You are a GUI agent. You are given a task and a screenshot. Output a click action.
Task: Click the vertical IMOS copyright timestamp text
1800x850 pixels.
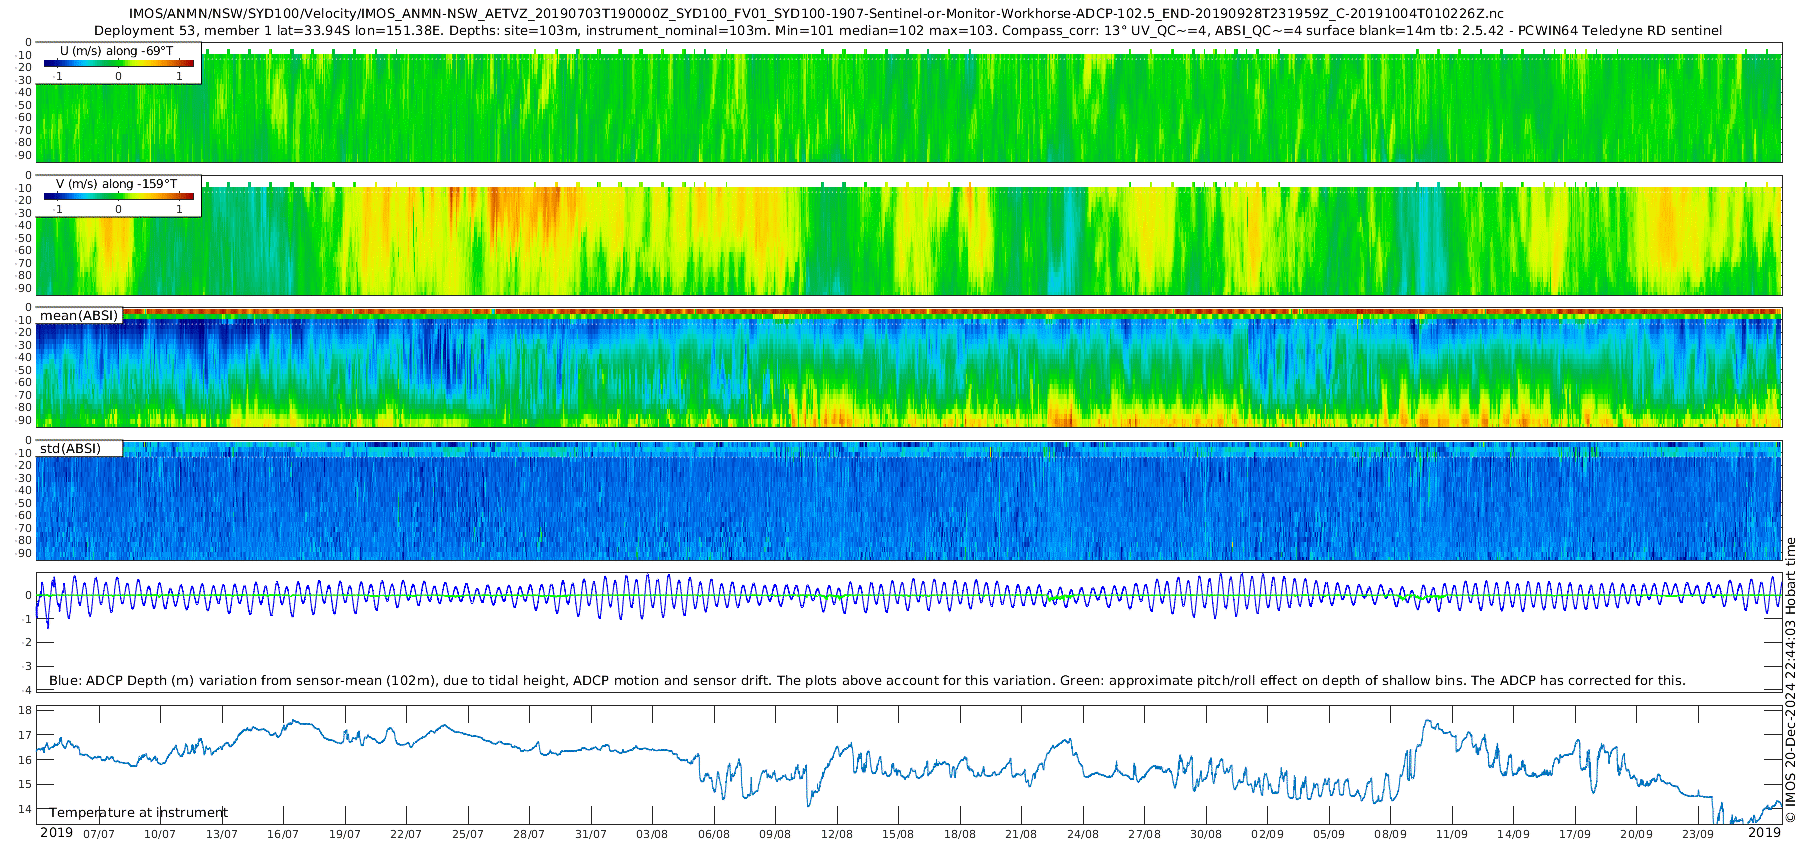pos(1790,680)
